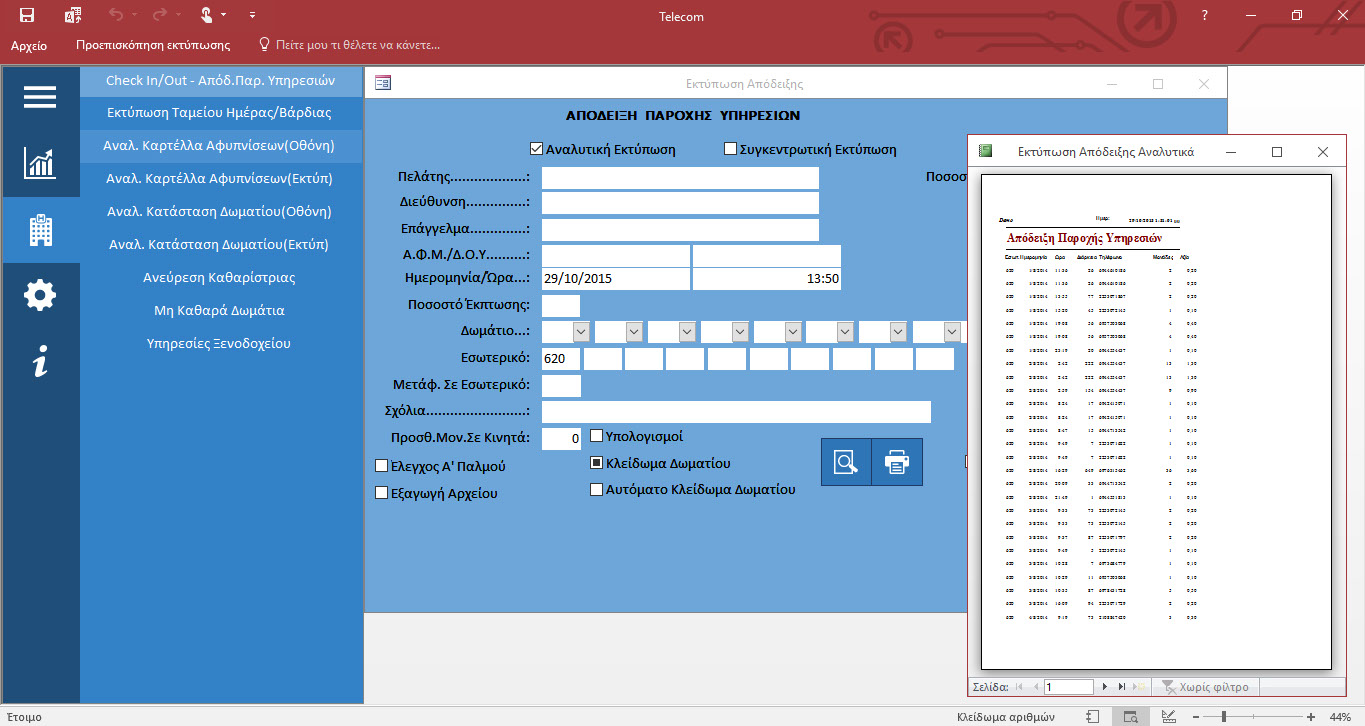Image resolution: width=1365 pixels, height=726 pixels.
Task: Open the customize quick access toolbar dropdown
Action: [252, 15]
